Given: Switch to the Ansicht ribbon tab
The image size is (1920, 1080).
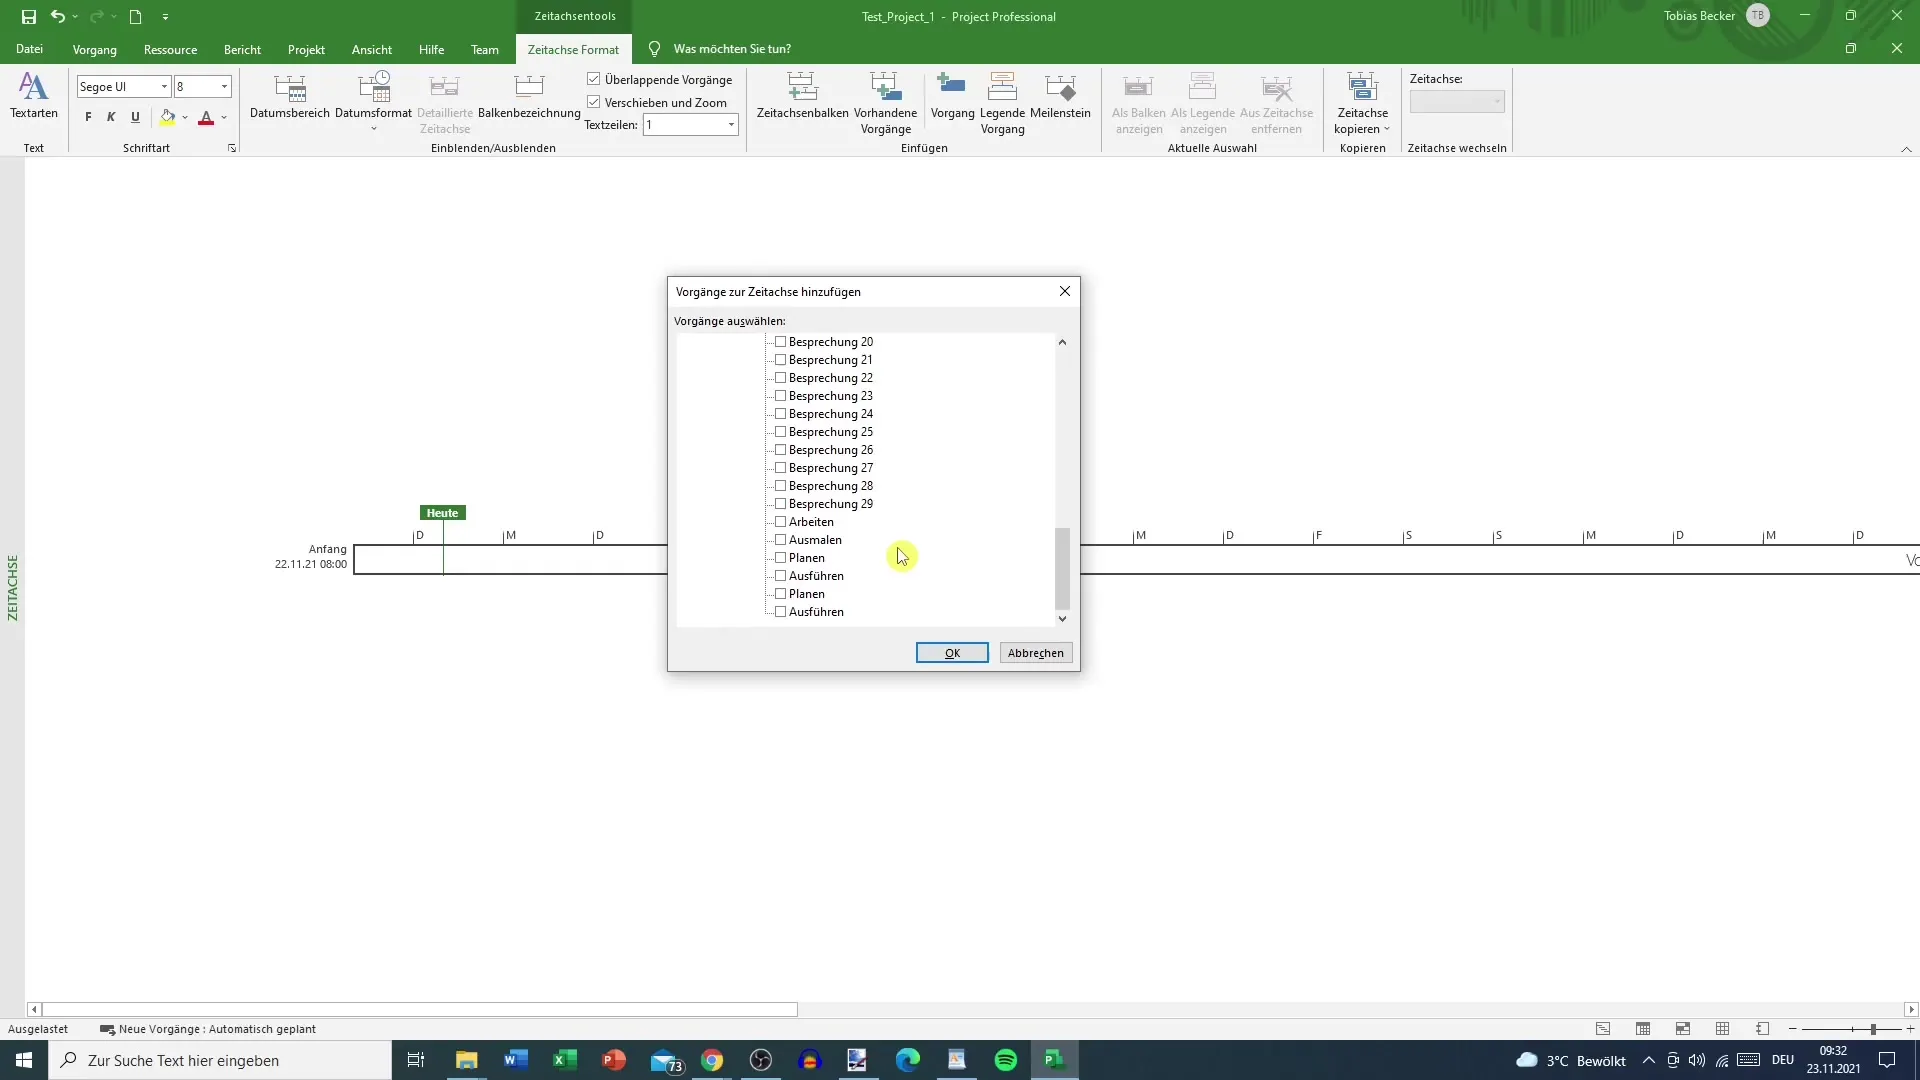Looking at the screenshot, I should point(372,49).
